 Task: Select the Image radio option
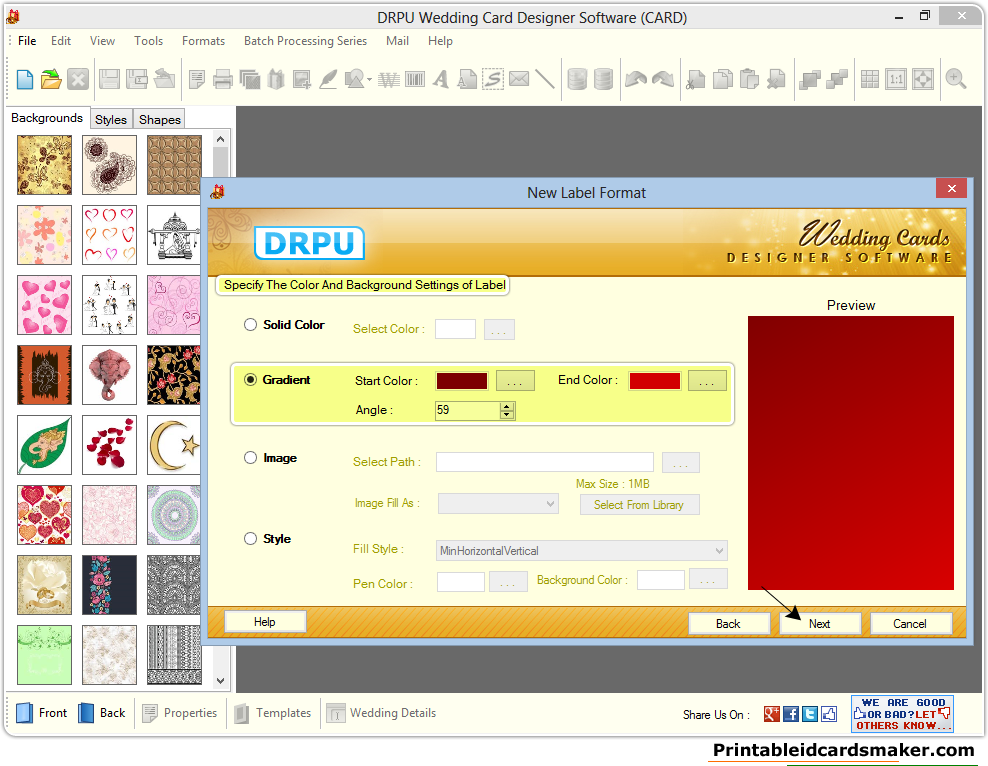(x=251, y=458)
